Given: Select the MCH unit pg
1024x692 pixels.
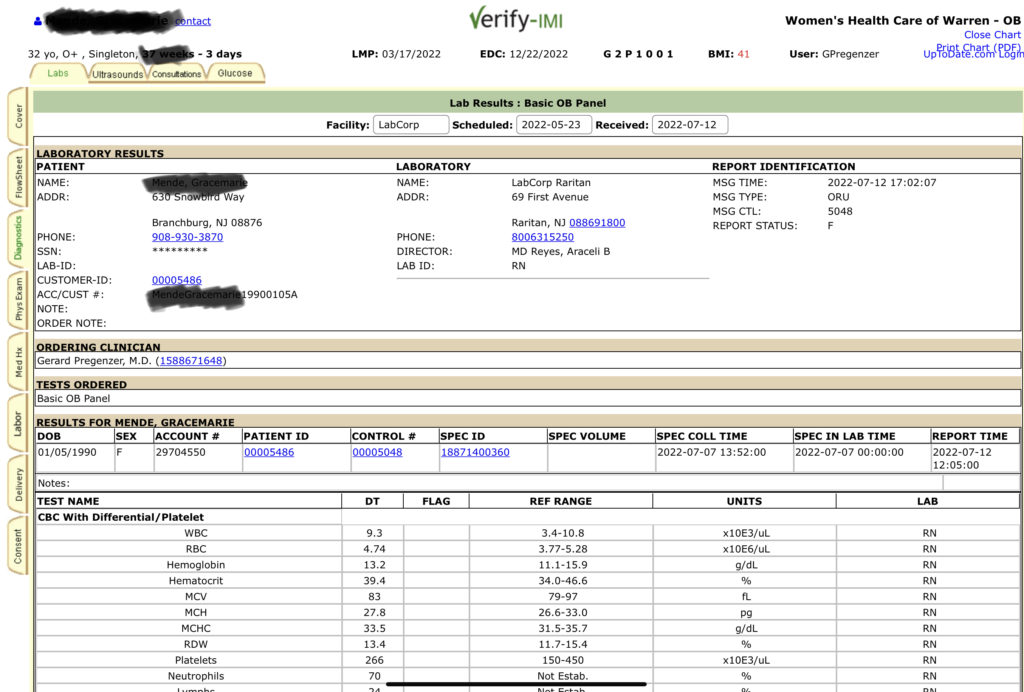Looking at the screenshot, I should pyautogui.click(x=746, y=612).
